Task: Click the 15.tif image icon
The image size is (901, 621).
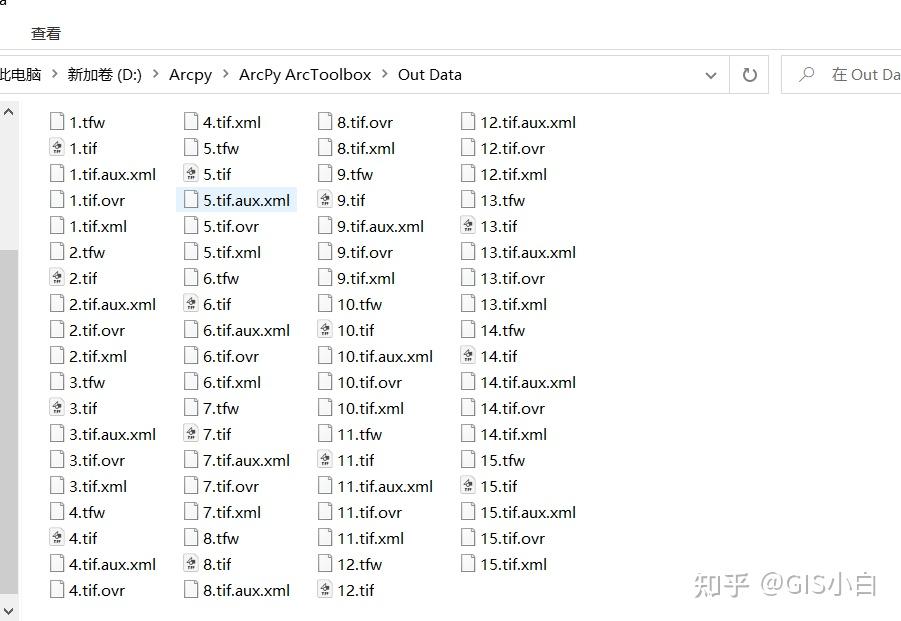Action: (x=468, y=486)
